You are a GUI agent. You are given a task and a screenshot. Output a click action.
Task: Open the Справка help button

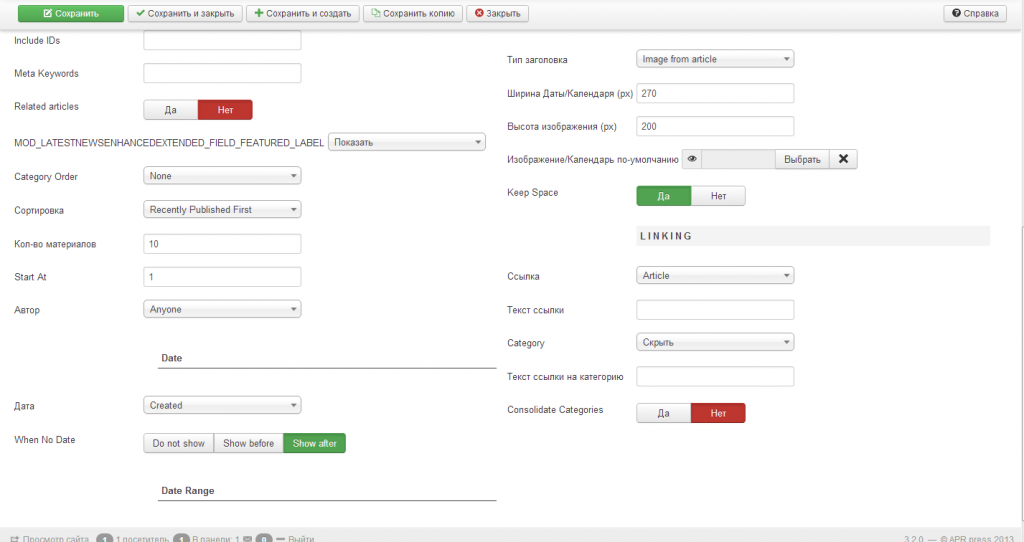[x=975, y=14]
